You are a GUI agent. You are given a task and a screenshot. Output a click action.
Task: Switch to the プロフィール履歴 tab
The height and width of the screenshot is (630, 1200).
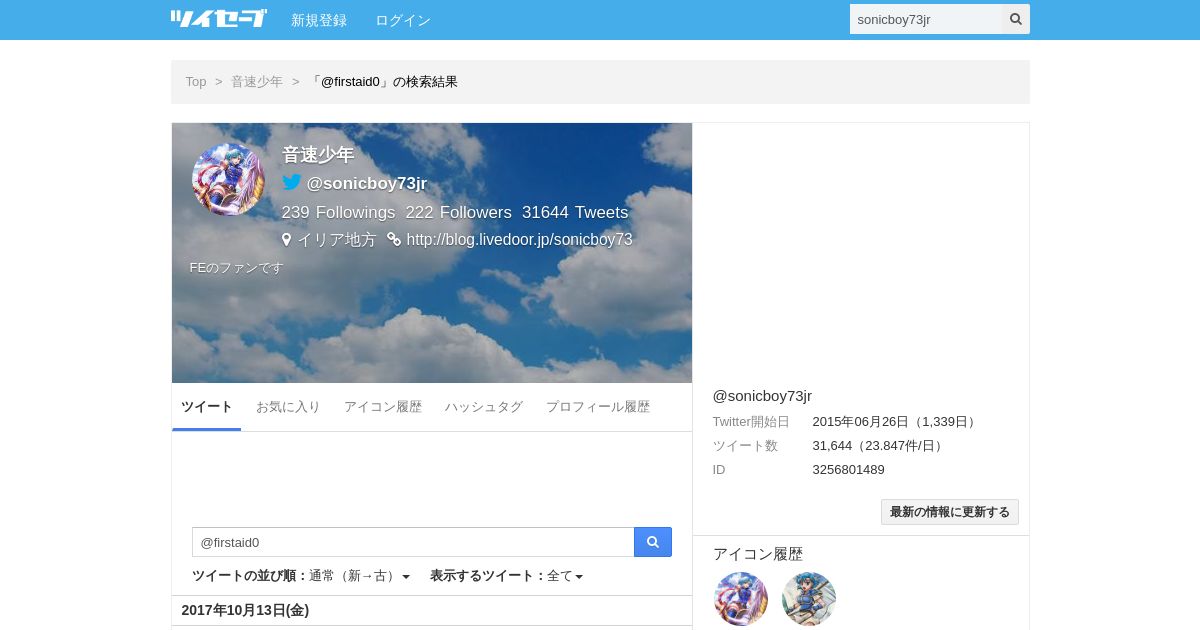(x=598, y=407)
